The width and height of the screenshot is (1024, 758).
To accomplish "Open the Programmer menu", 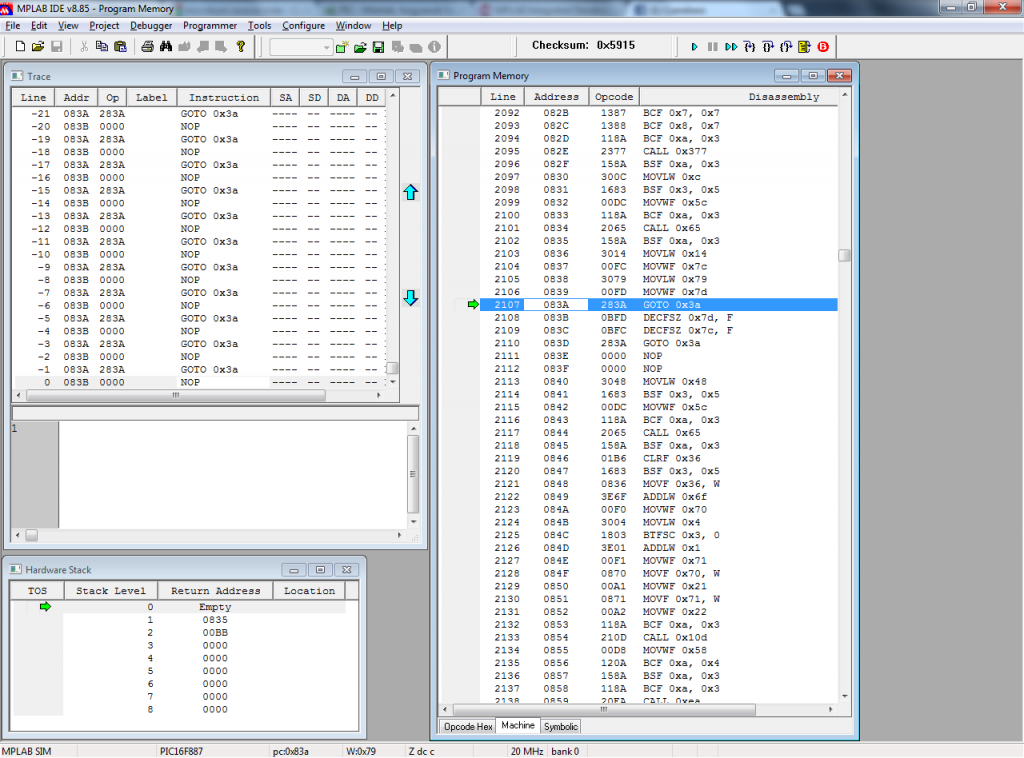I will pos(210,25).
